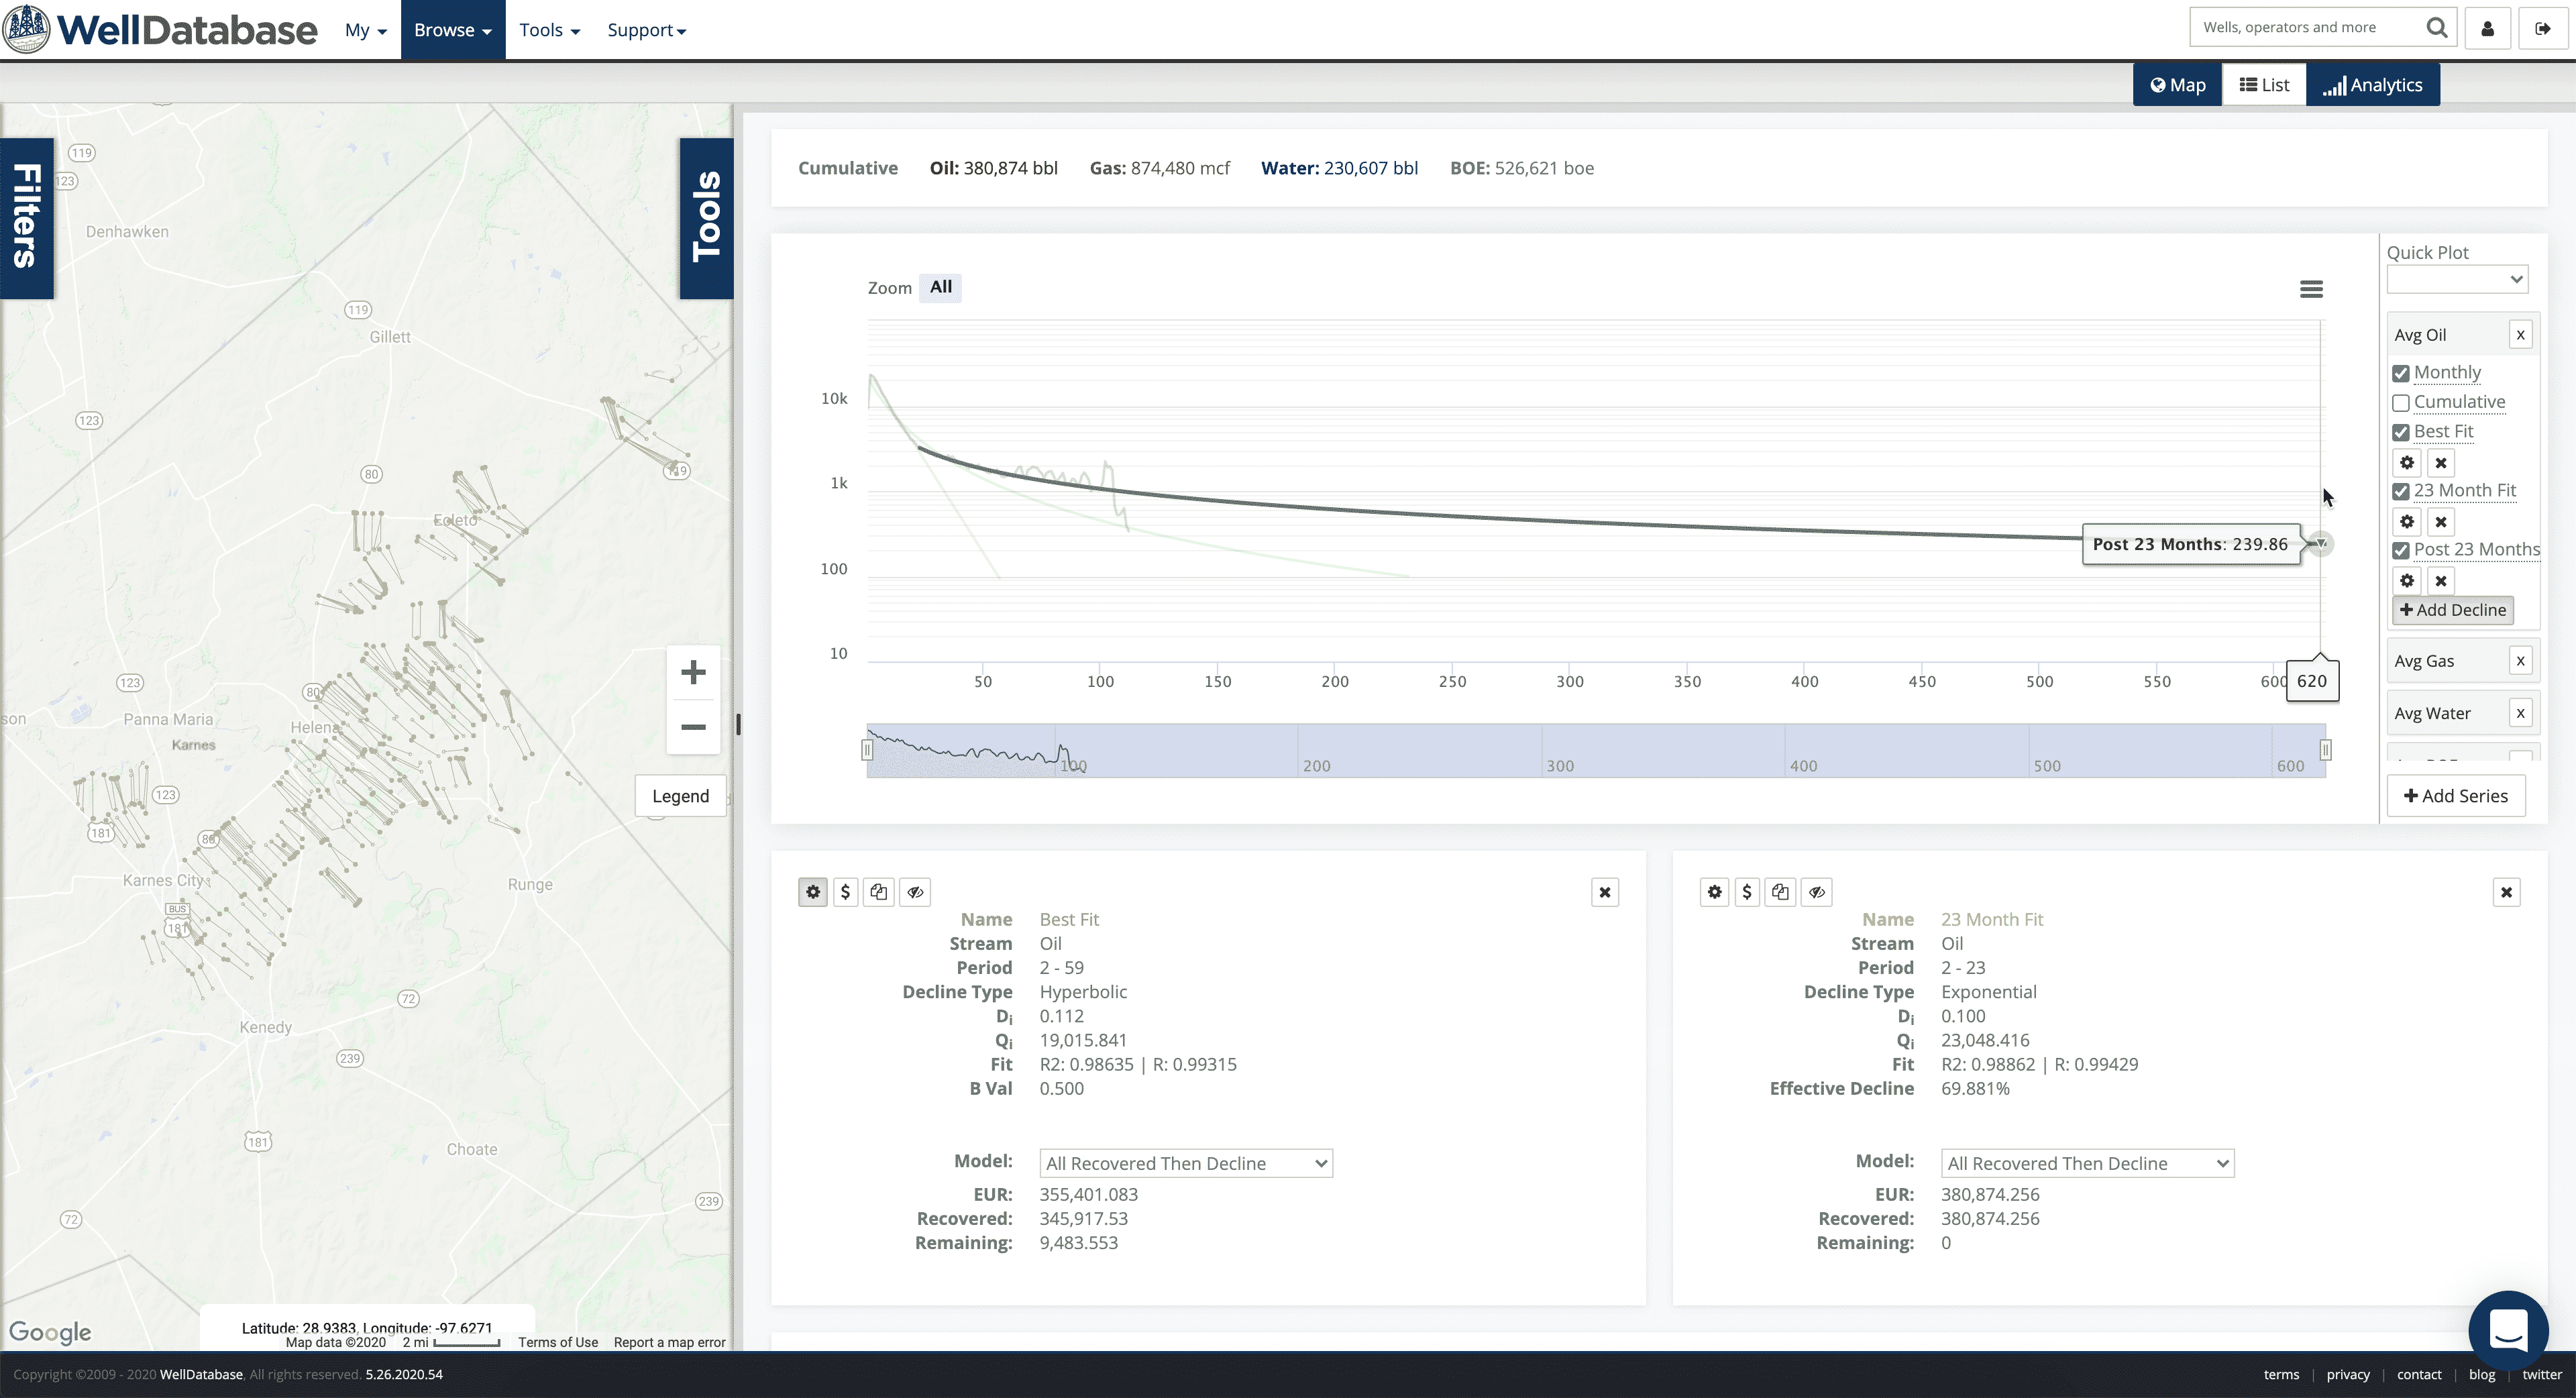The image size is (2576, 1398).
Task: Open the Tools menu in top navigation
Action: coord(549,30)
